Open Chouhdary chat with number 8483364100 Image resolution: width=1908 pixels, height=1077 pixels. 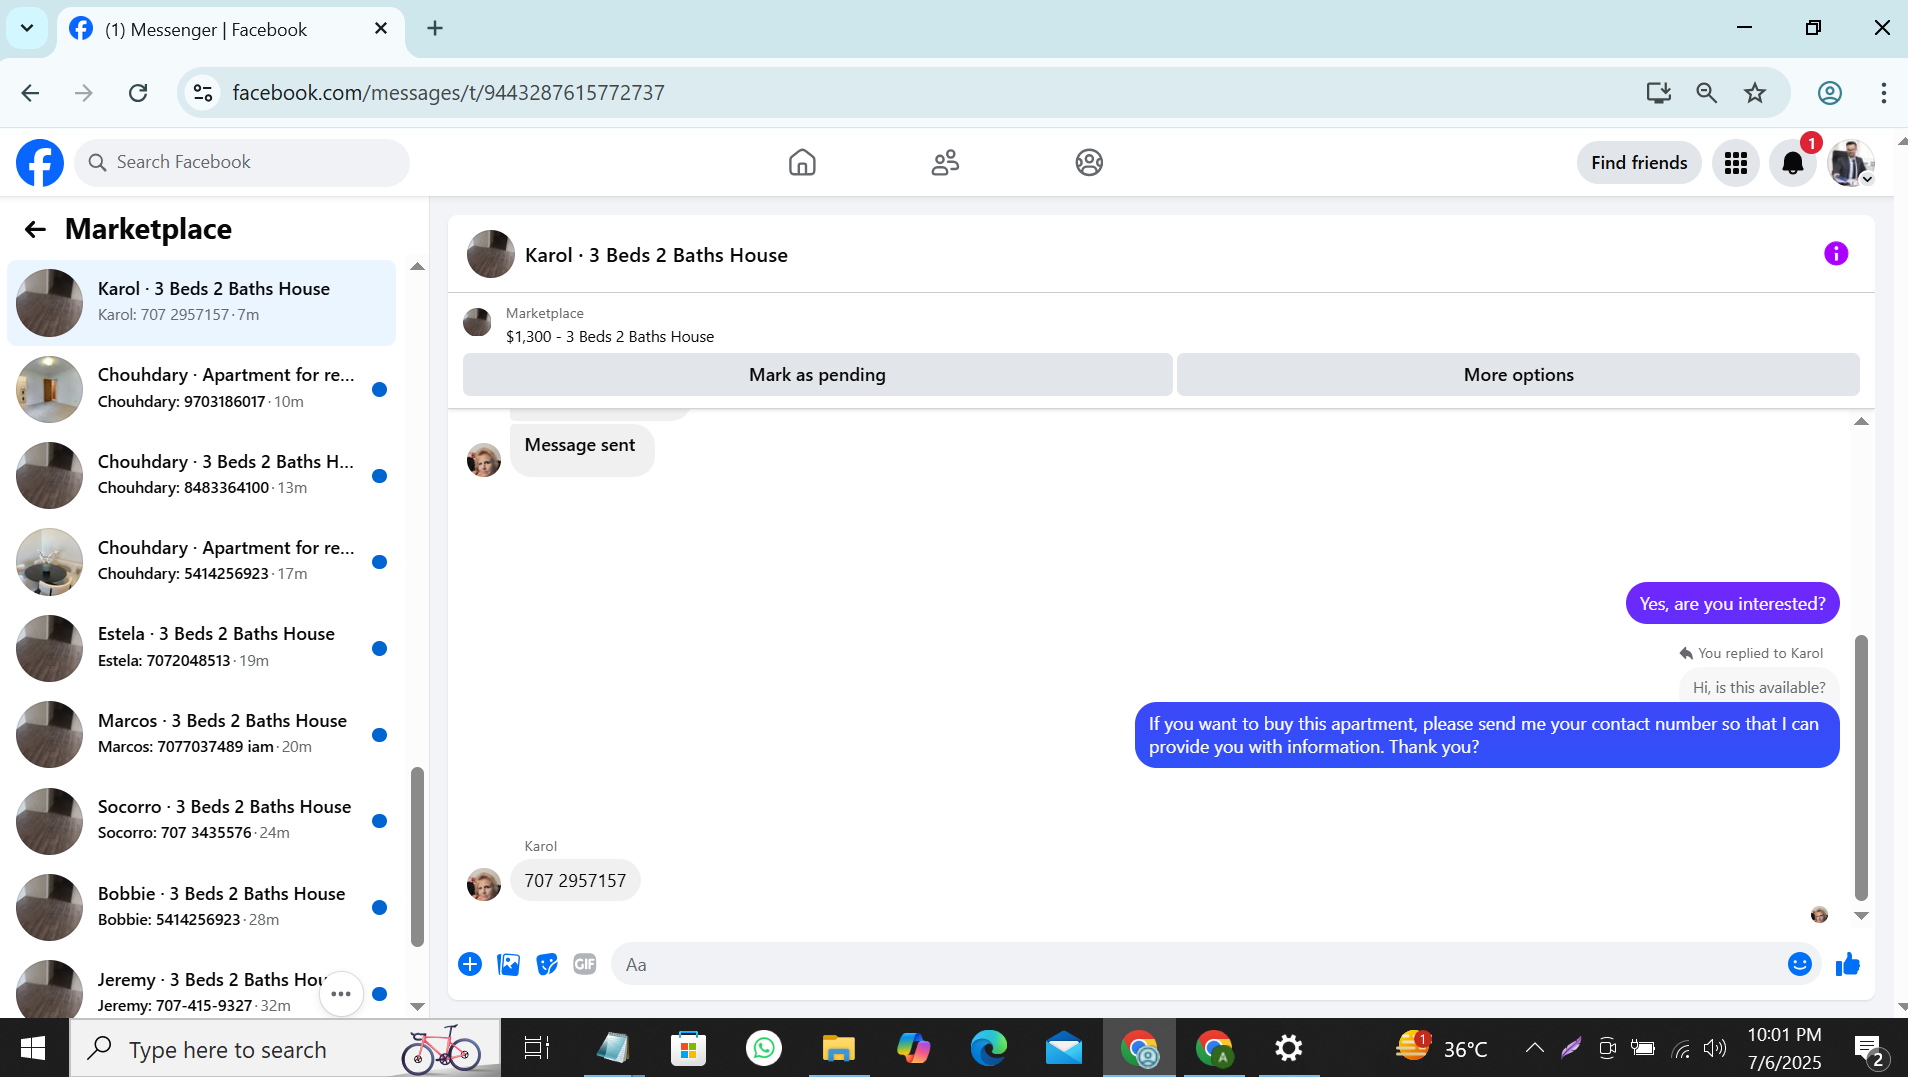201,475
